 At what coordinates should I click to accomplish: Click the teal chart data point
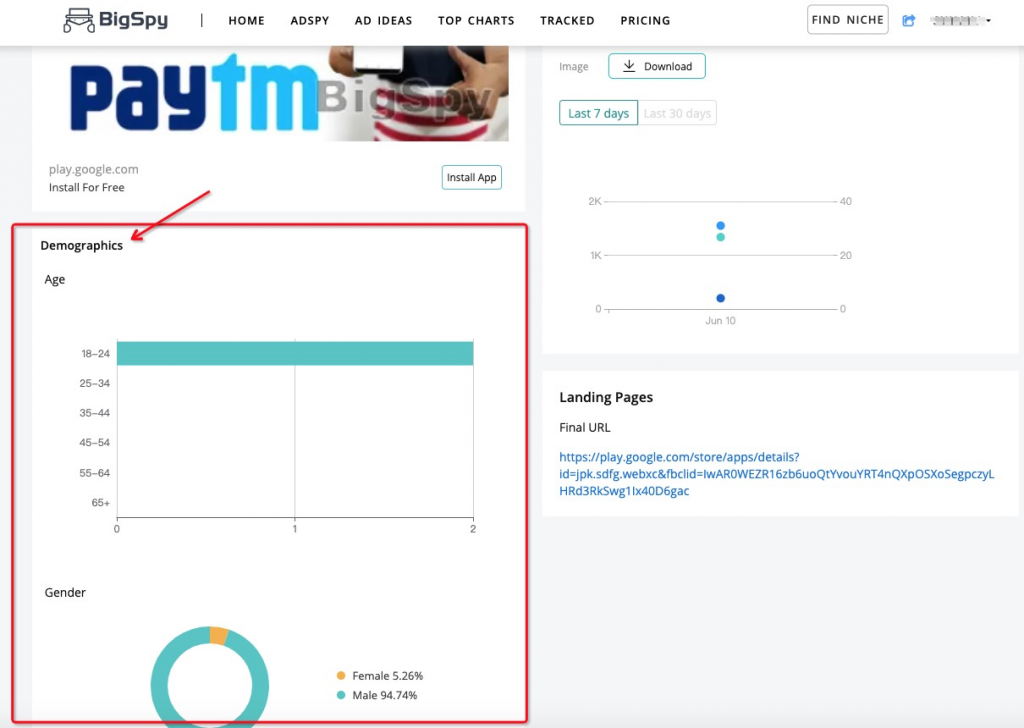pyautogui.click(x=720, y=237)
